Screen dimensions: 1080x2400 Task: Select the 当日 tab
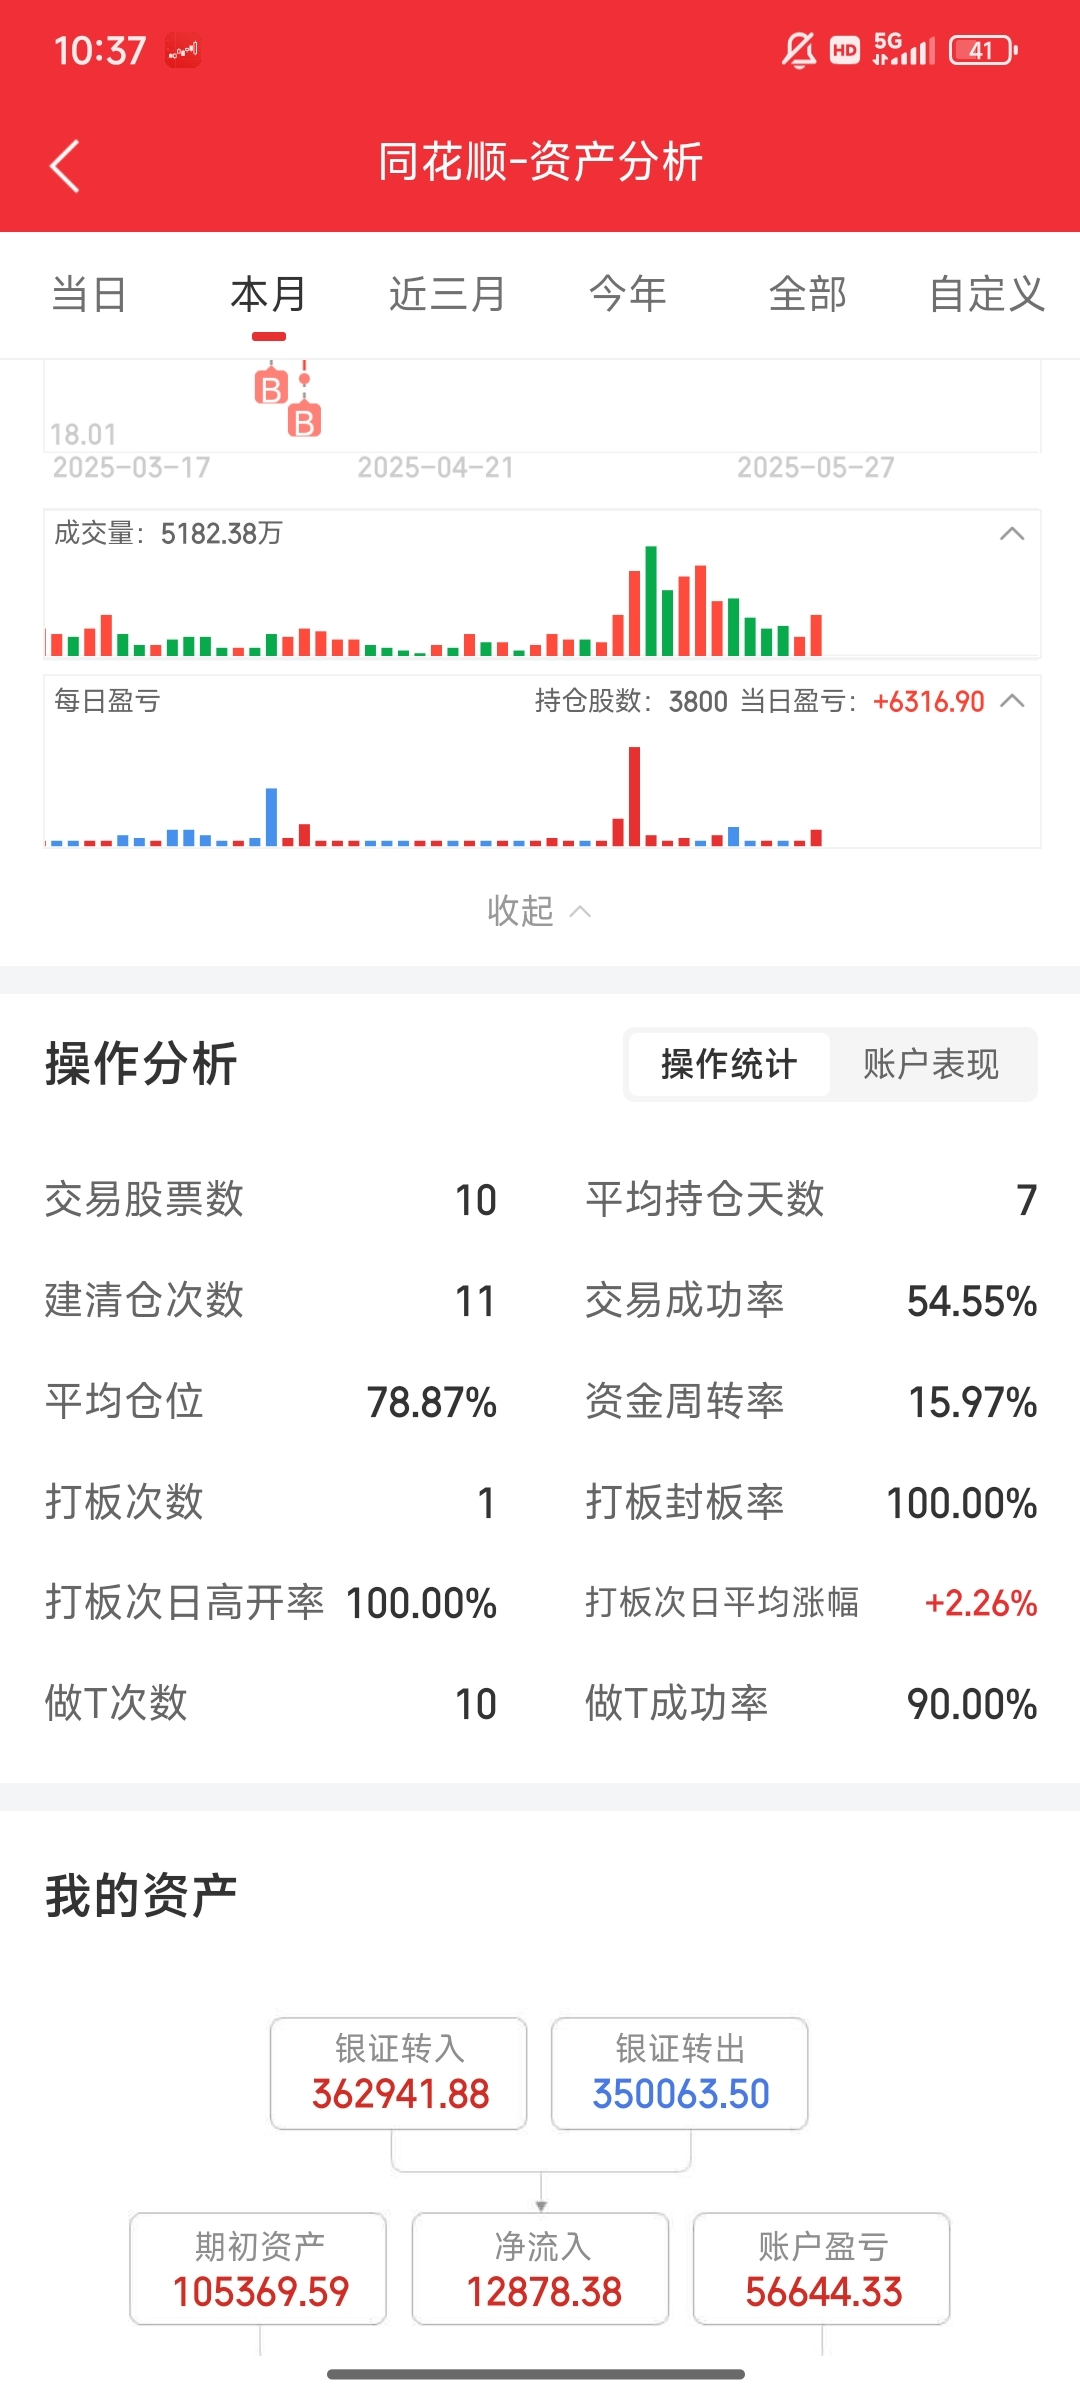pyautogui.click(x=89, y=294)
